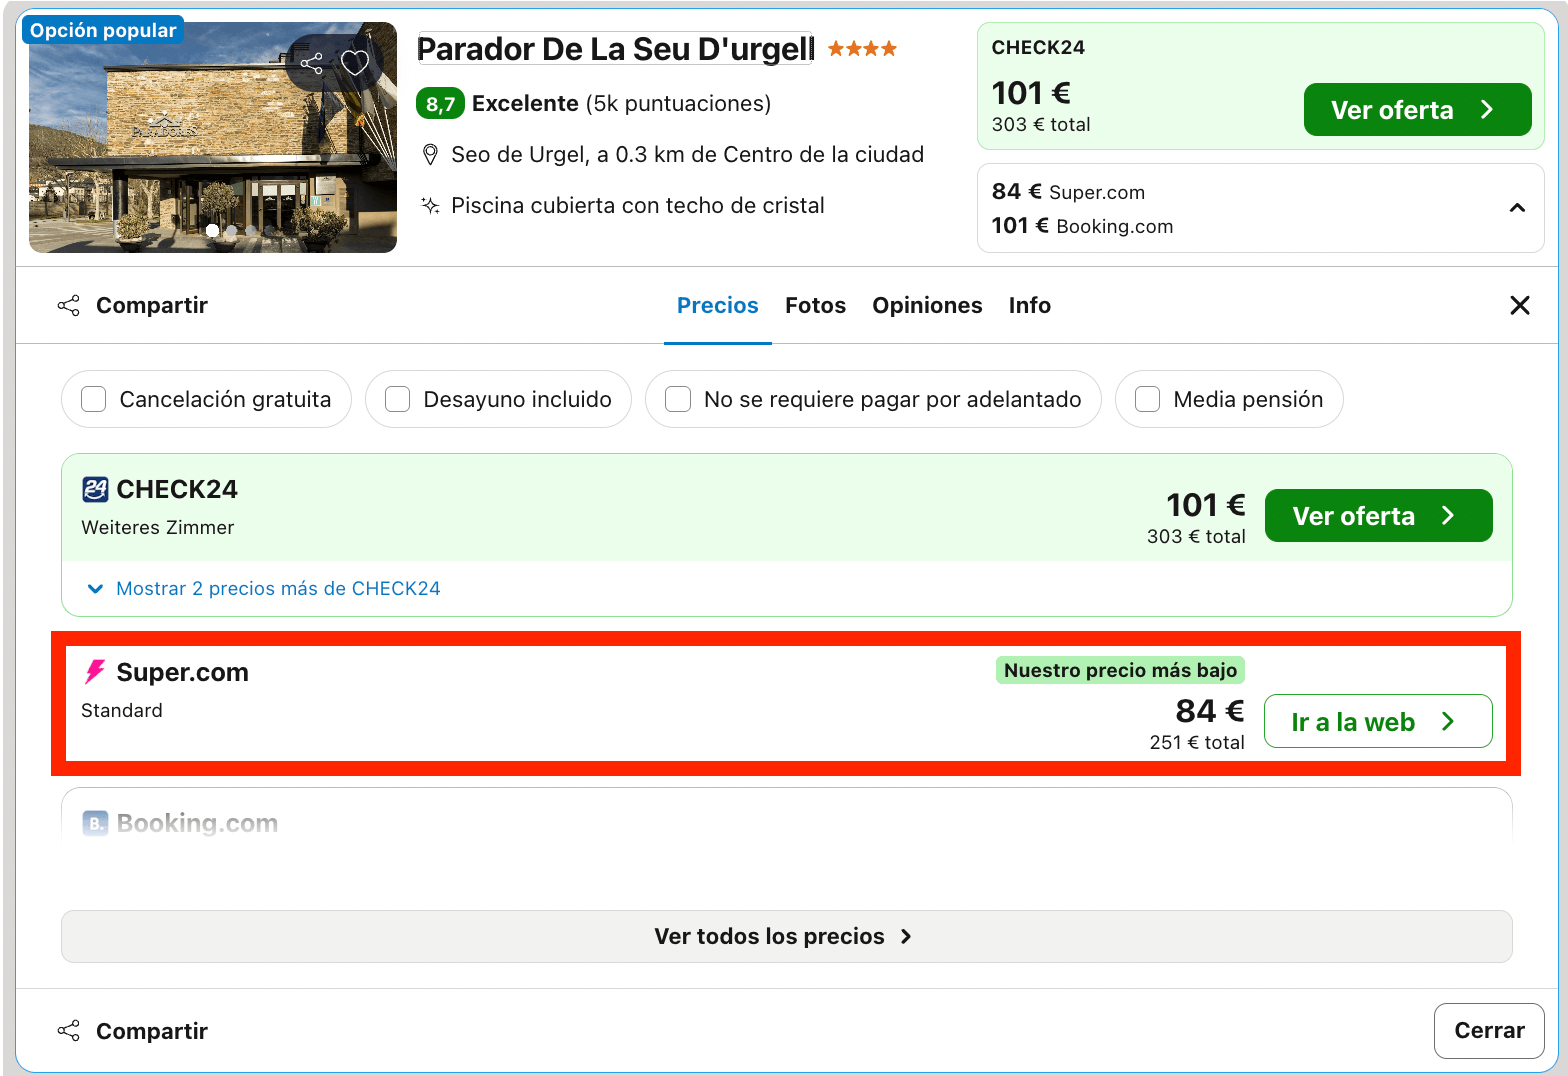Click Excelente (5k puntuaciones) text
The width and height of the screenshot is (1568, 1076).
621,104
